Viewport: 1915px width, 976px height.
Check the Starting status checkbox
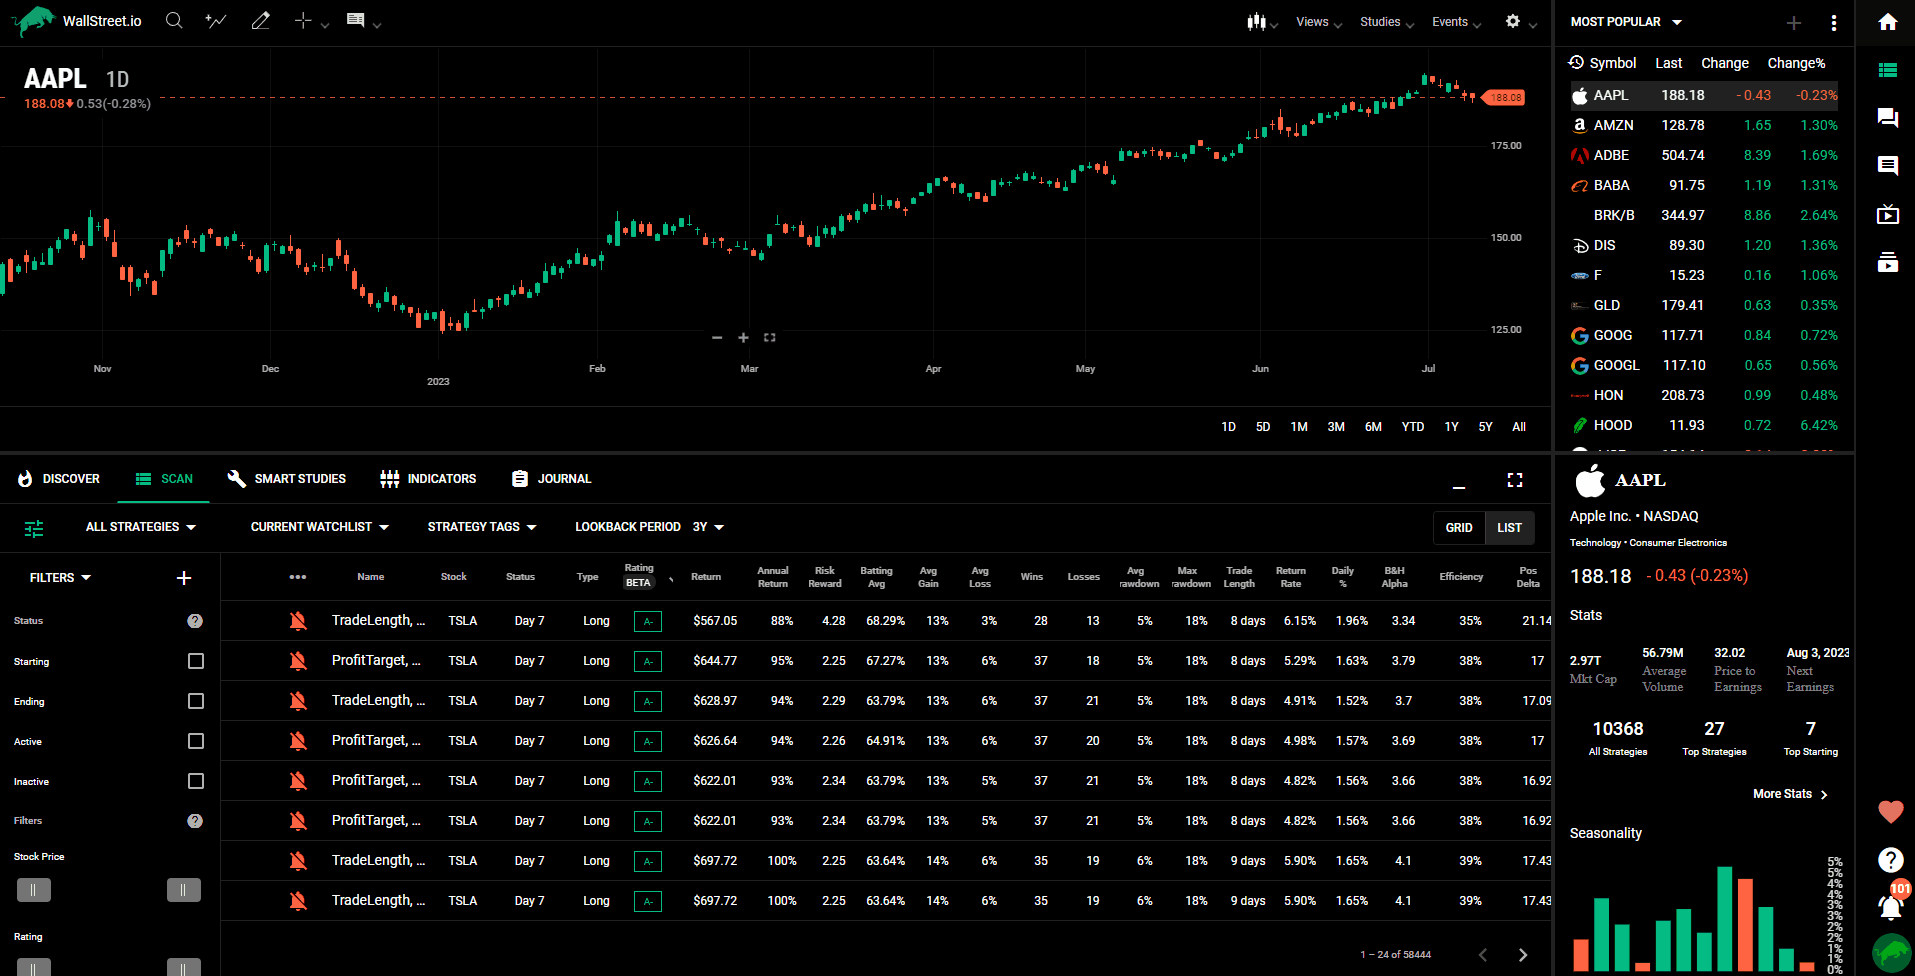pos(196,661)
